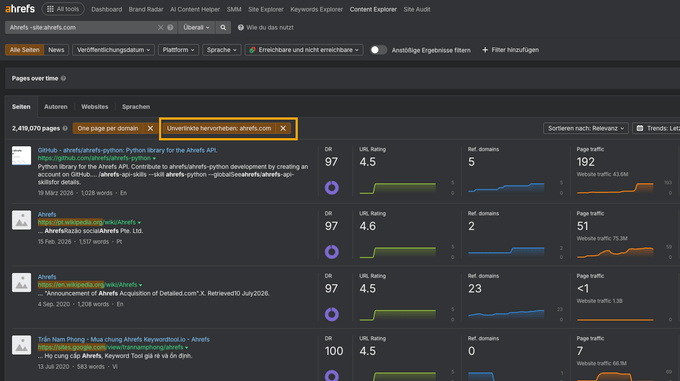This screenshot has height=381, width=680.
Task: Open AI Content Helper in top navigation
Action: point(195,9)
